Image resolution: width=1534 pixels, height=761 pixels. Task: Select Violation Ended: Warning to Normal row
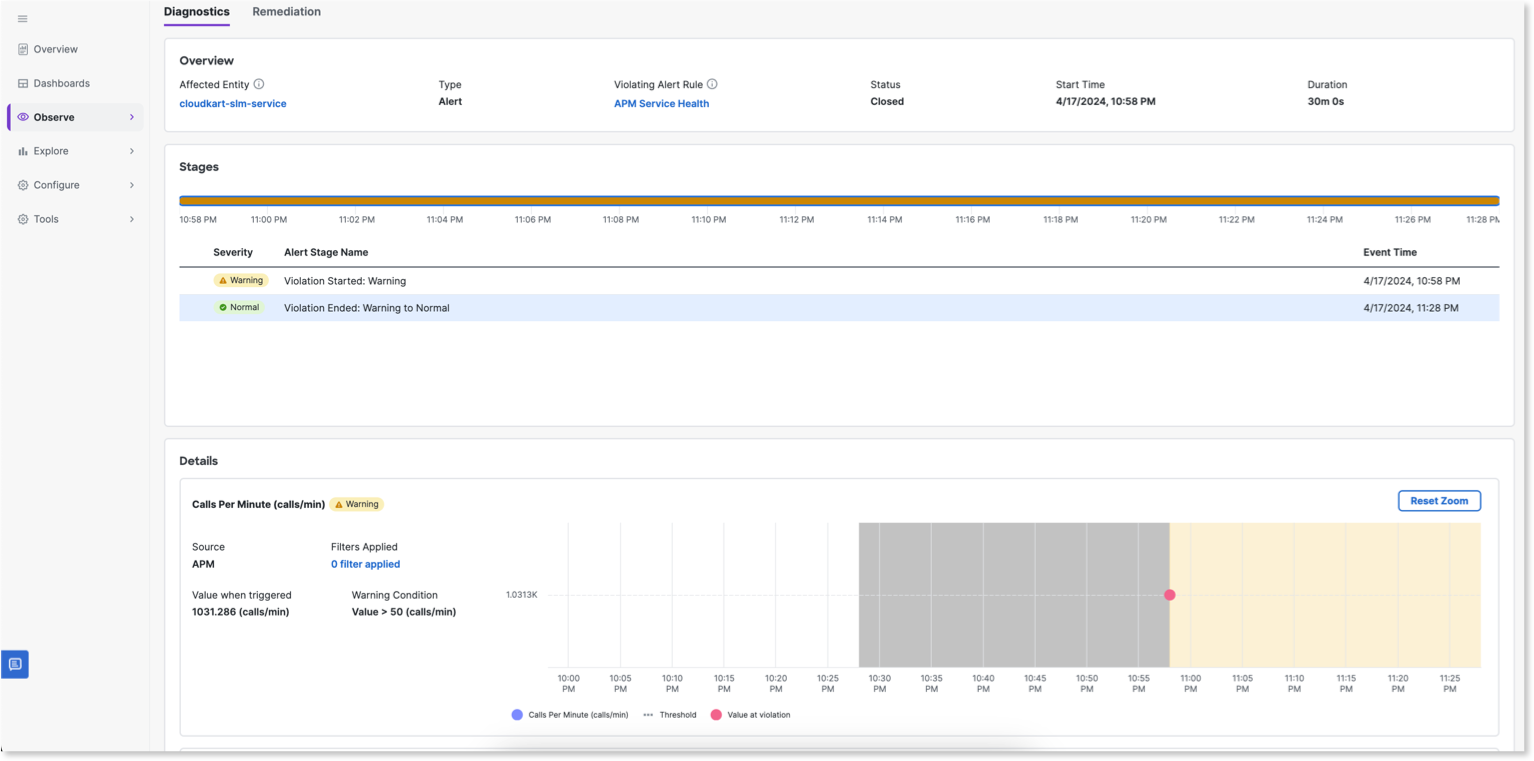point(839,308)
